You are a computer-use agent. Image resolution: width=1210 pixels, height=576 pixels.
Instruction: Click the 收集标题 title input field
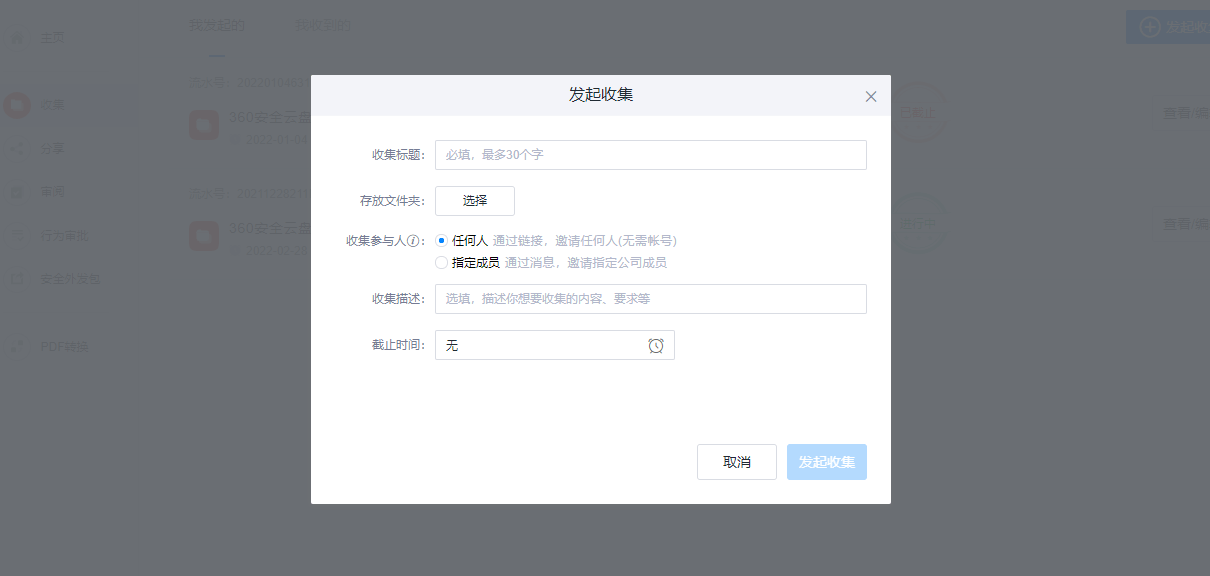(650, 154)
